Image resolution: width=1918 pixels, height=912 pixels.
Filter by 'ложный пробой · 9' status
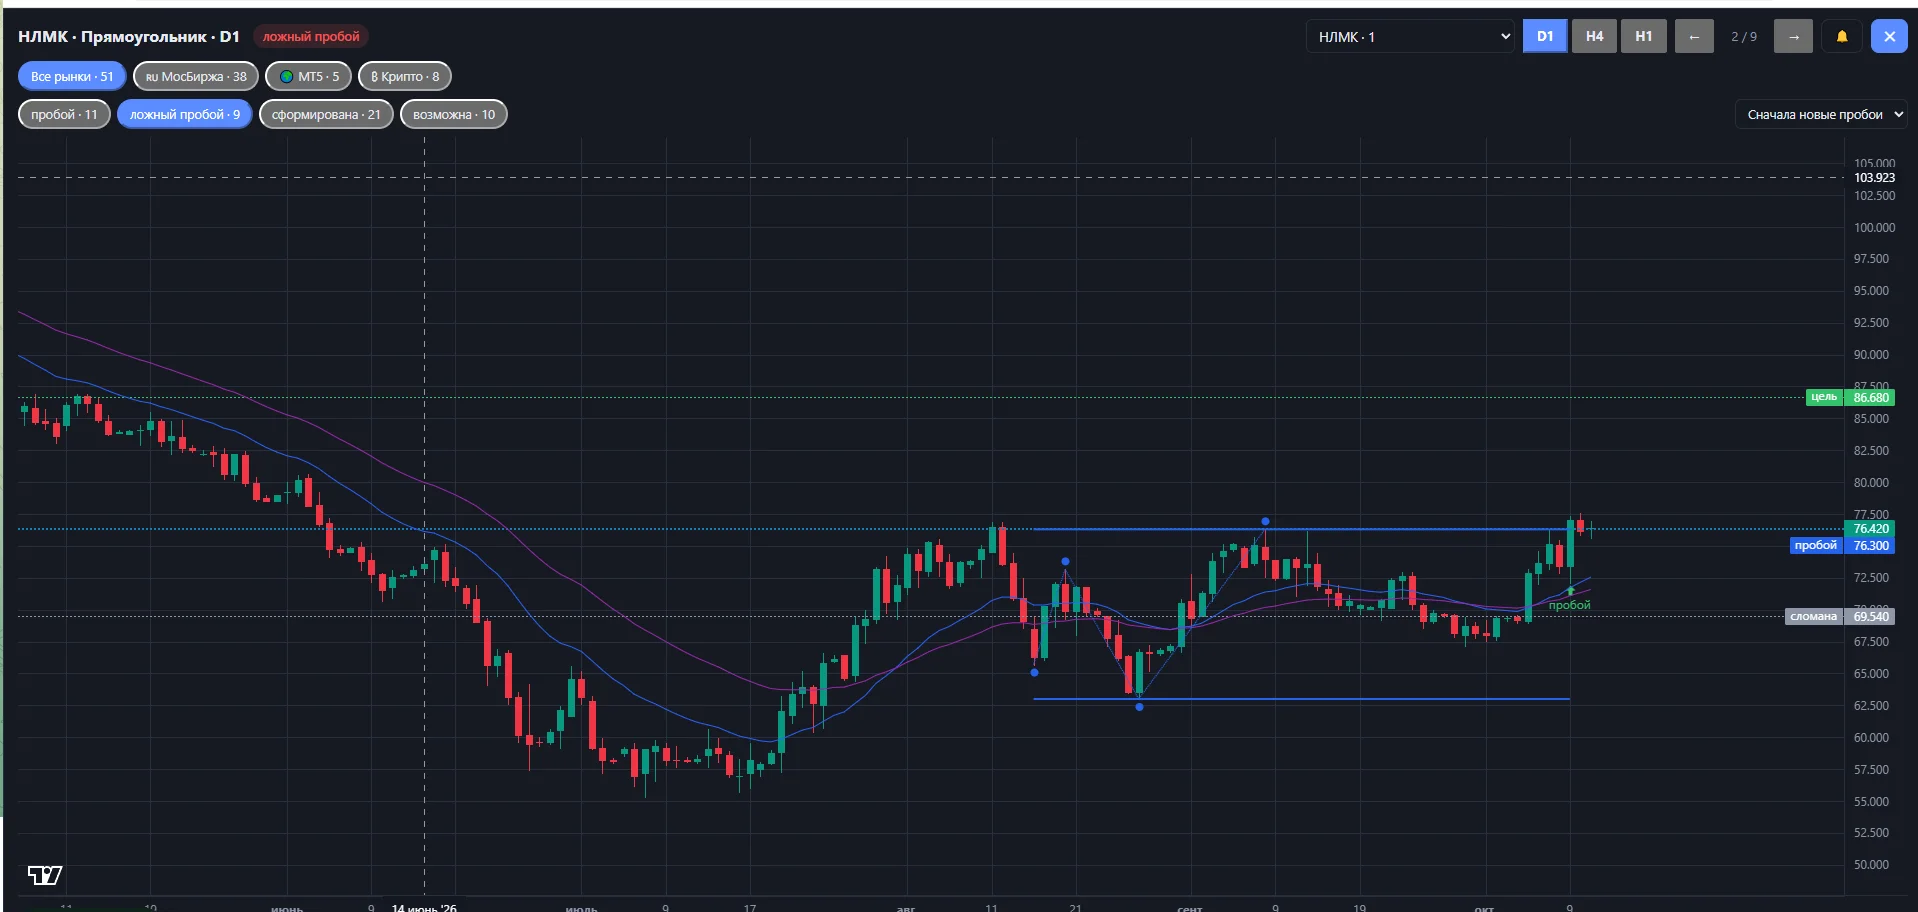[x=185, y=114]
